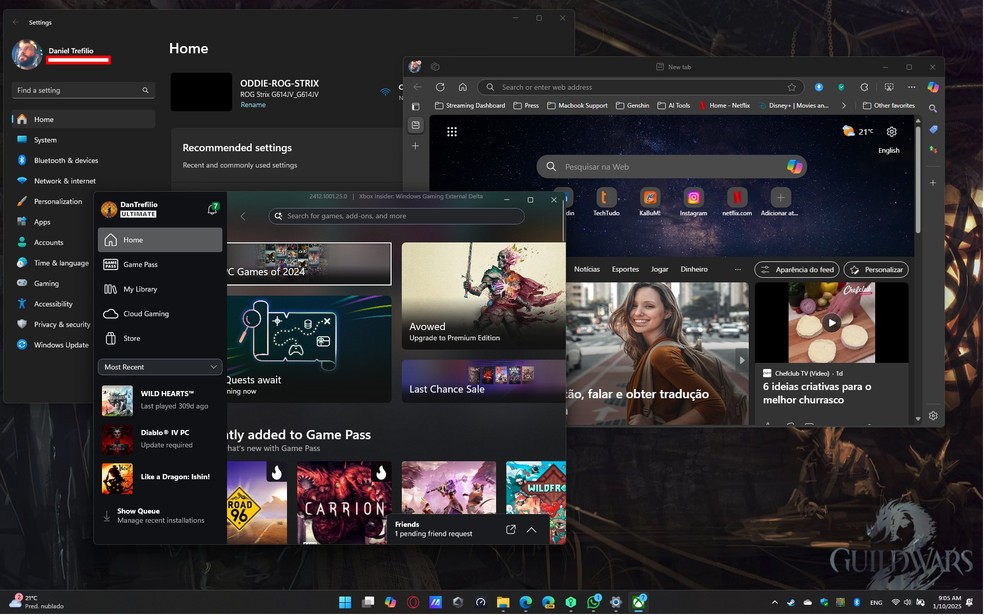Pop out the Friends panel
Image resolution: width=984 pixels, height=615 pixels.
511,529
